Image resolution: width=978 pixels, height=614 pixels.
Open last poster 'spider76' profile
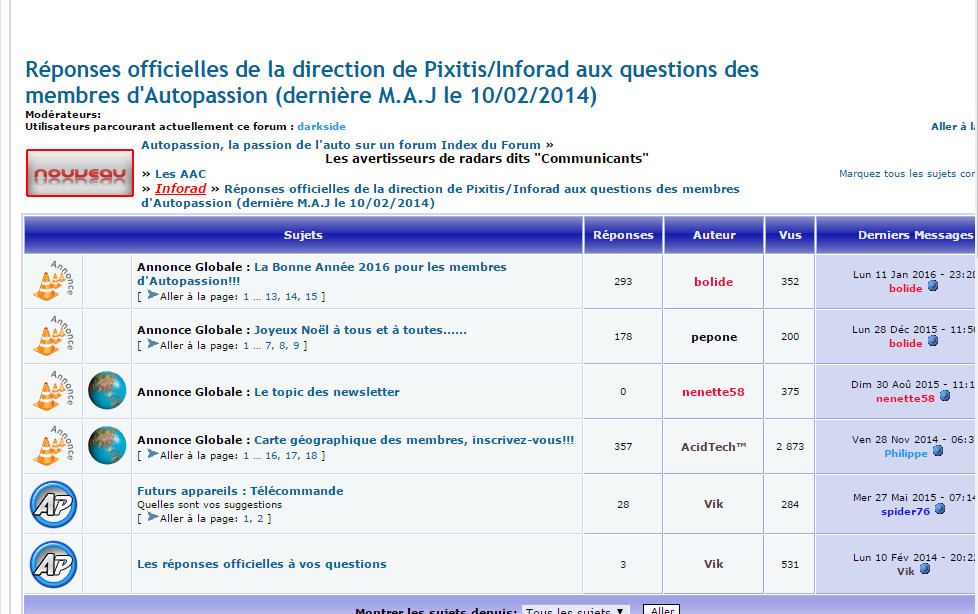905,512
